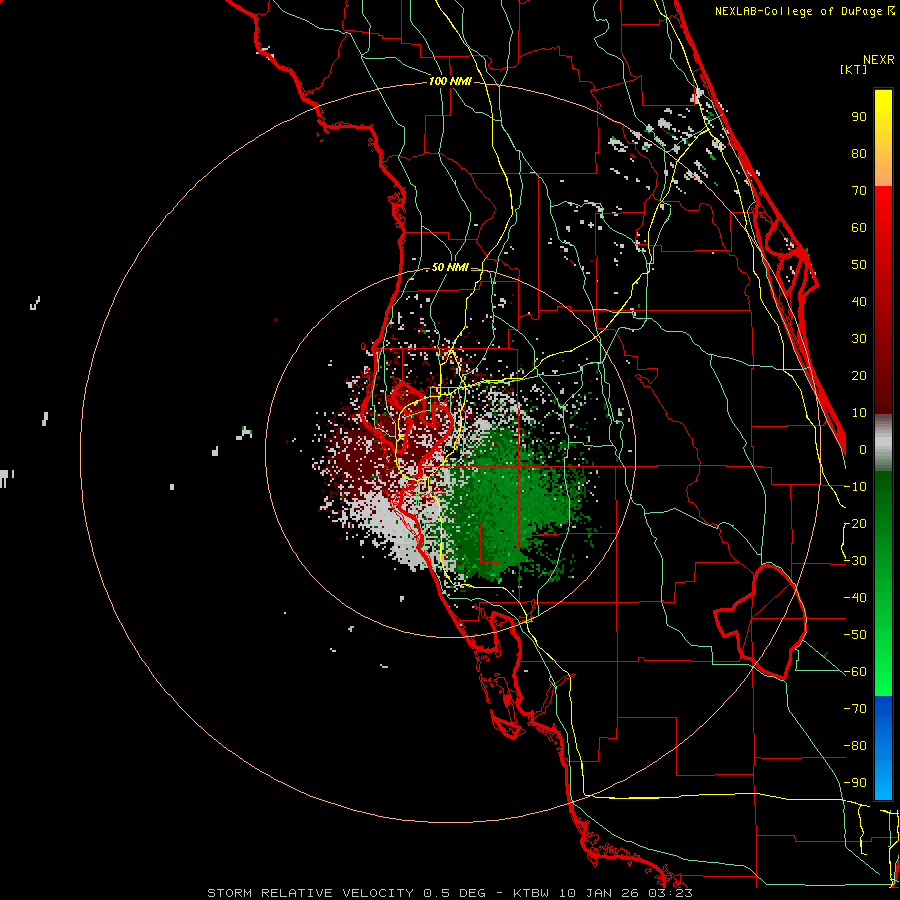Click the 0.5 DEG elevation text in the caption
The width and height of the screenshot is (900, 900).
coord(455,893)
